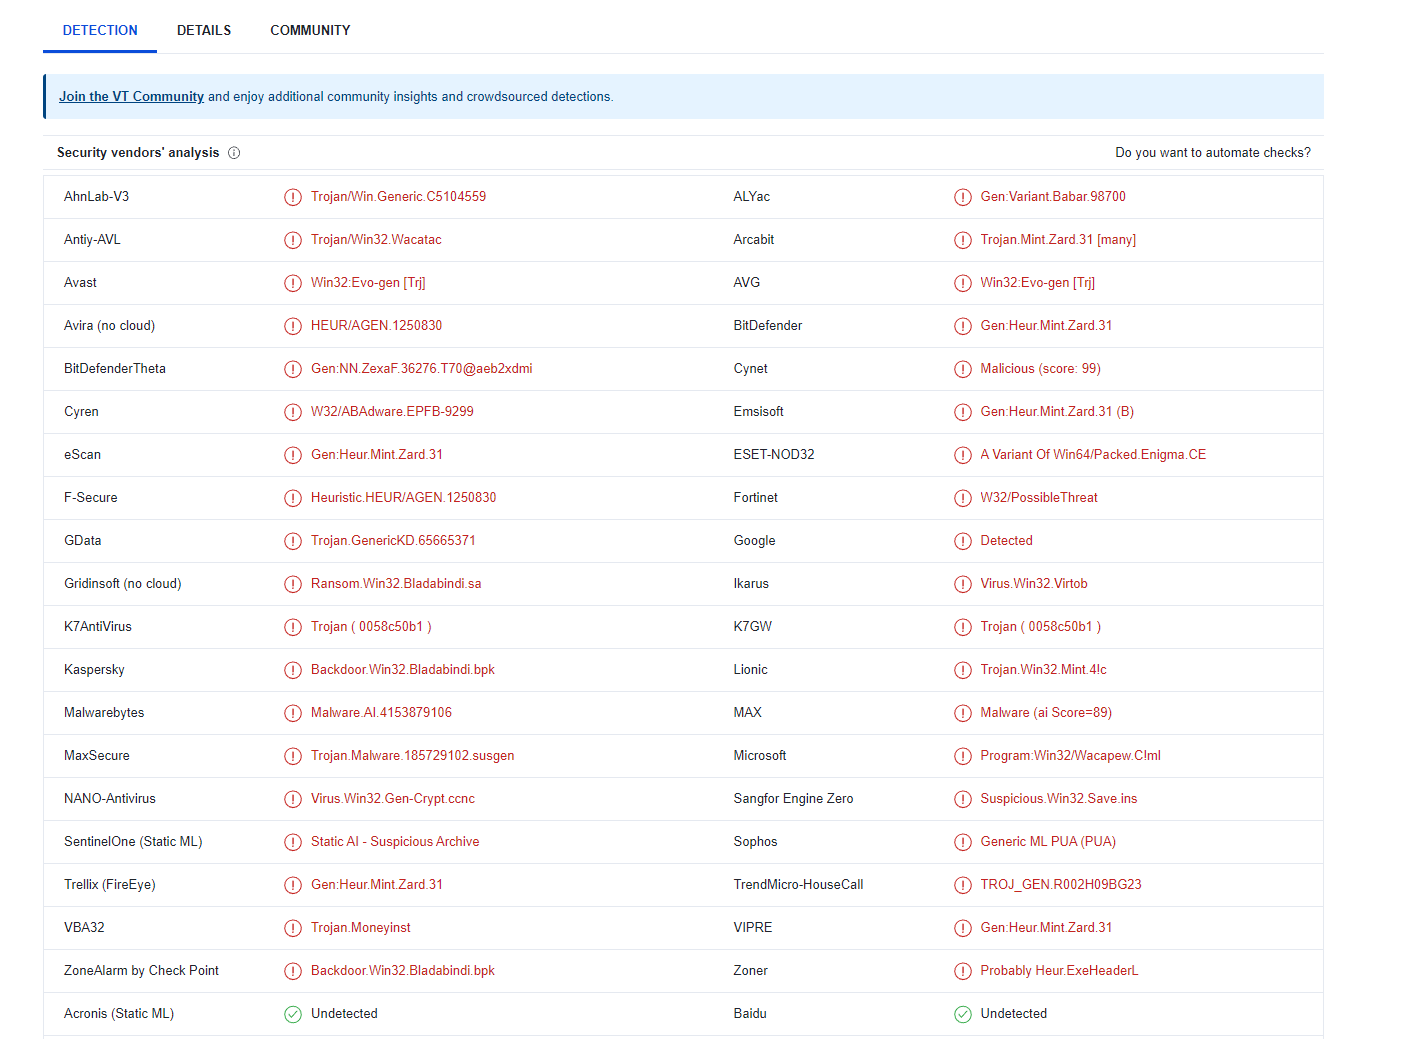Click info icon next to Security vendors' analysis

(x=234, y=153)
